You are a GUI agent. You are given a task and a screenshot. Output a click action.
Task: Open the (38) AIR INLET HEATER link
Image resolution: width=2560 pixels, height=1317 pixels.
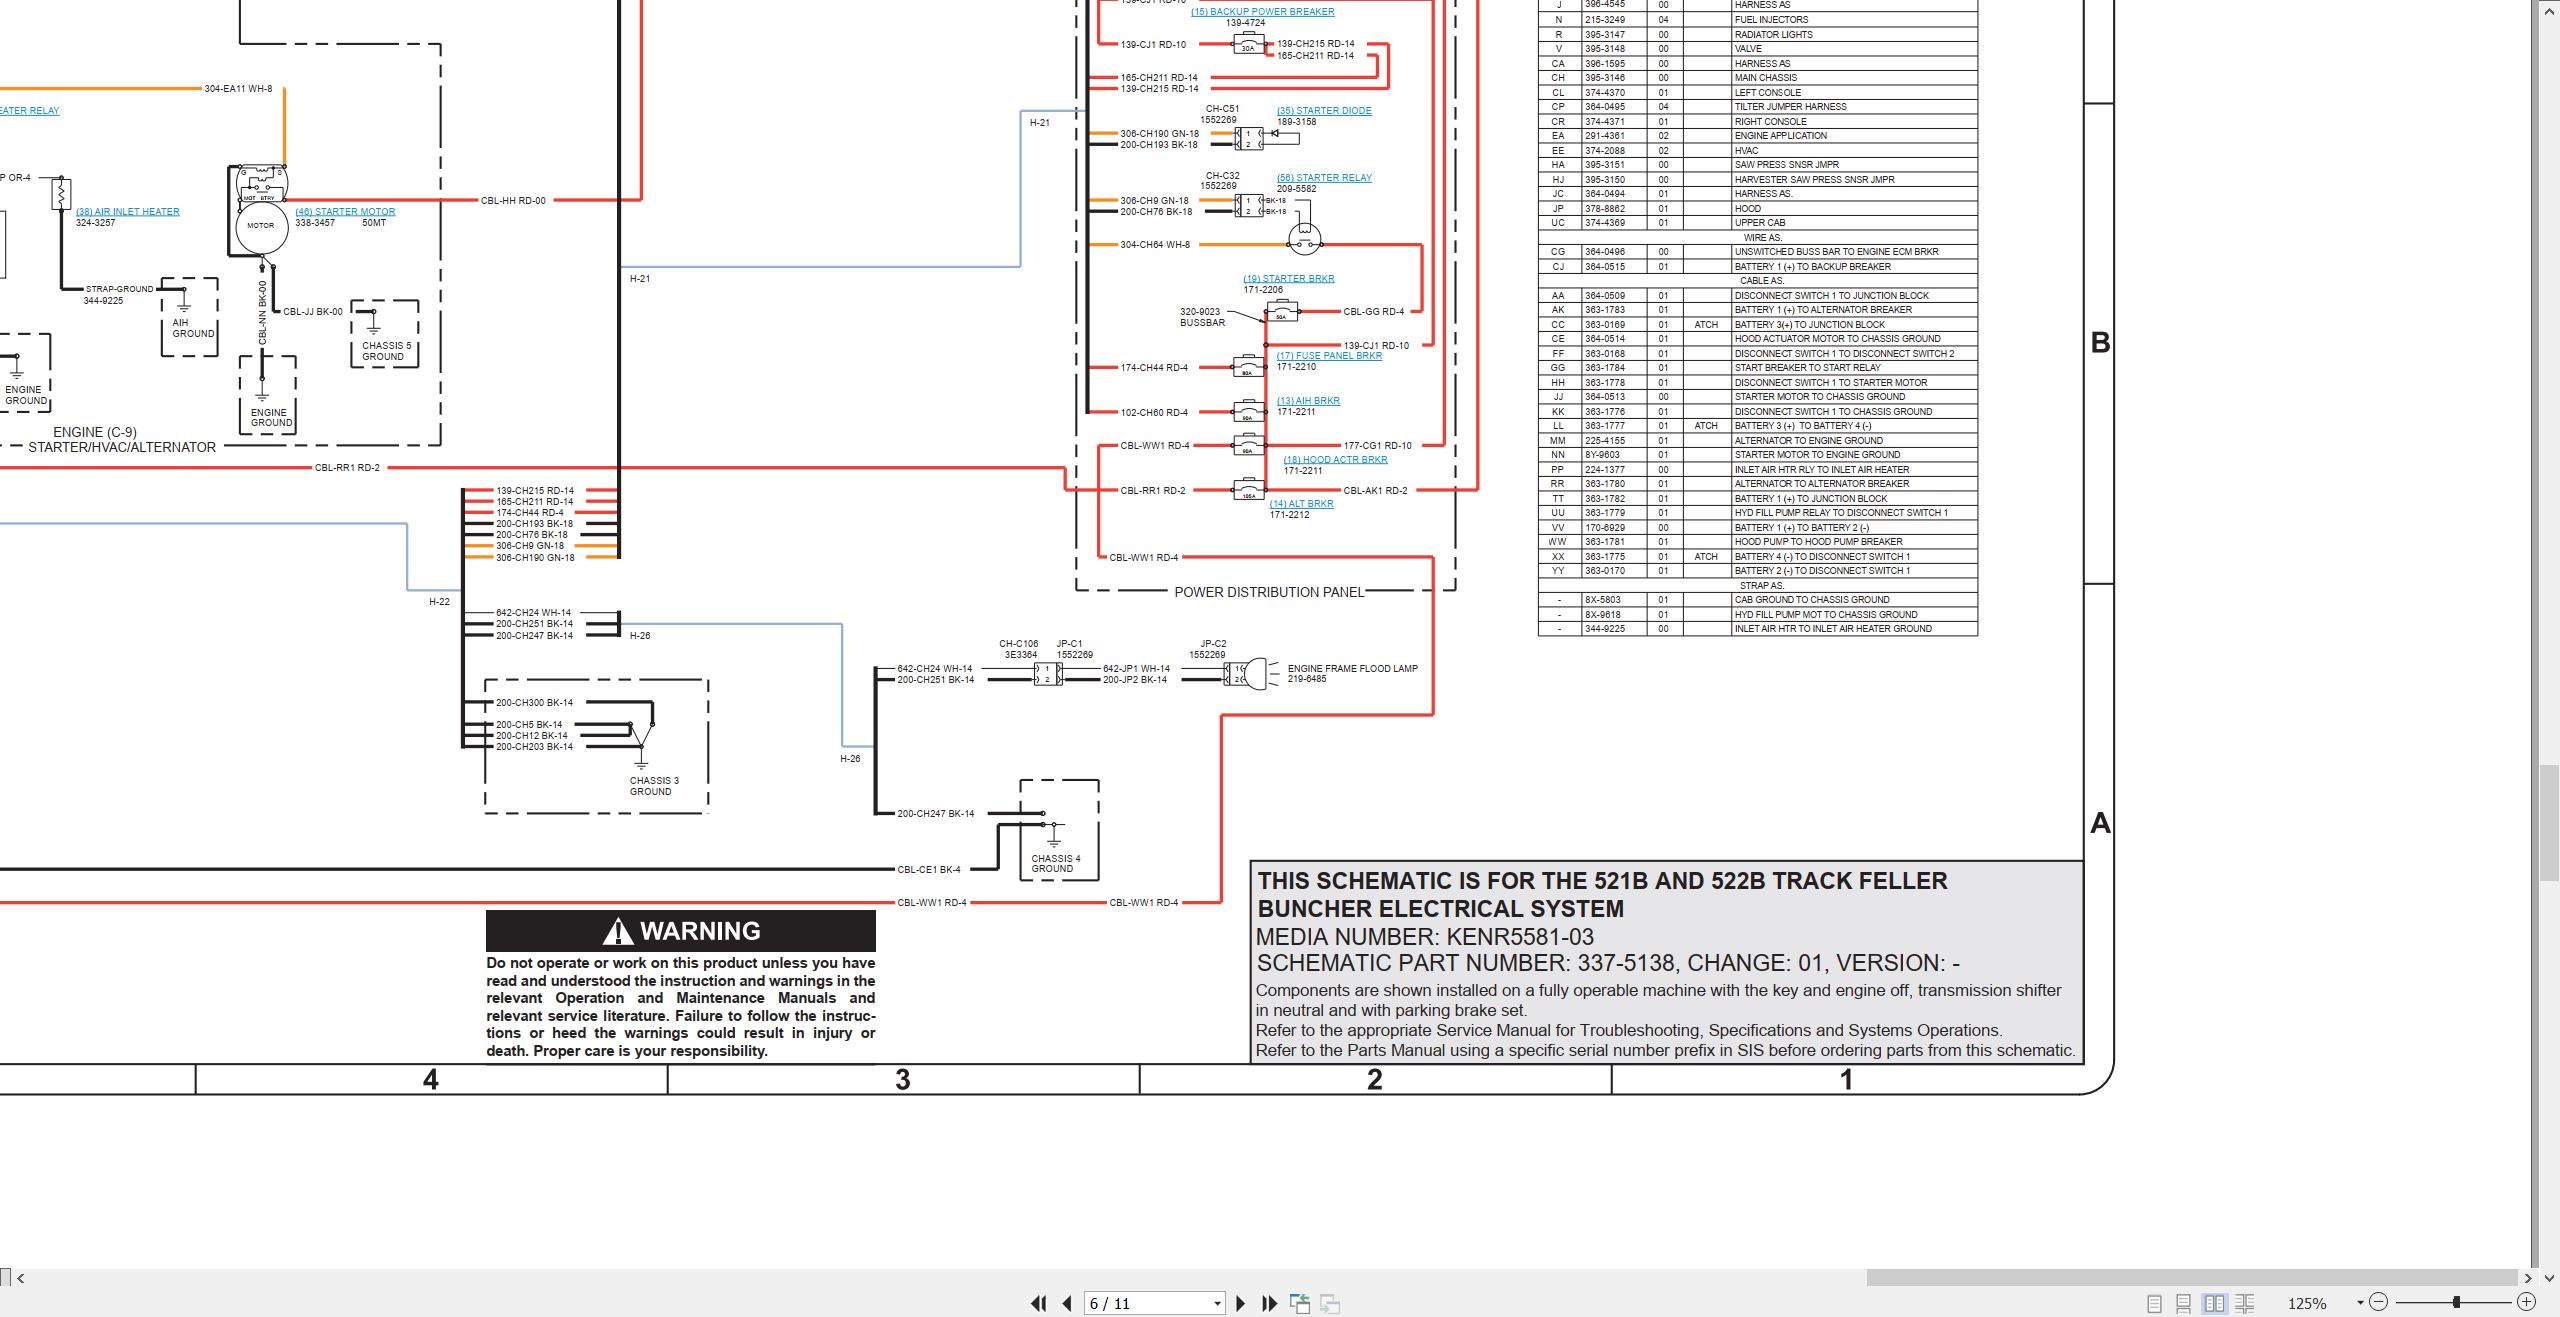tap(128, 212)
